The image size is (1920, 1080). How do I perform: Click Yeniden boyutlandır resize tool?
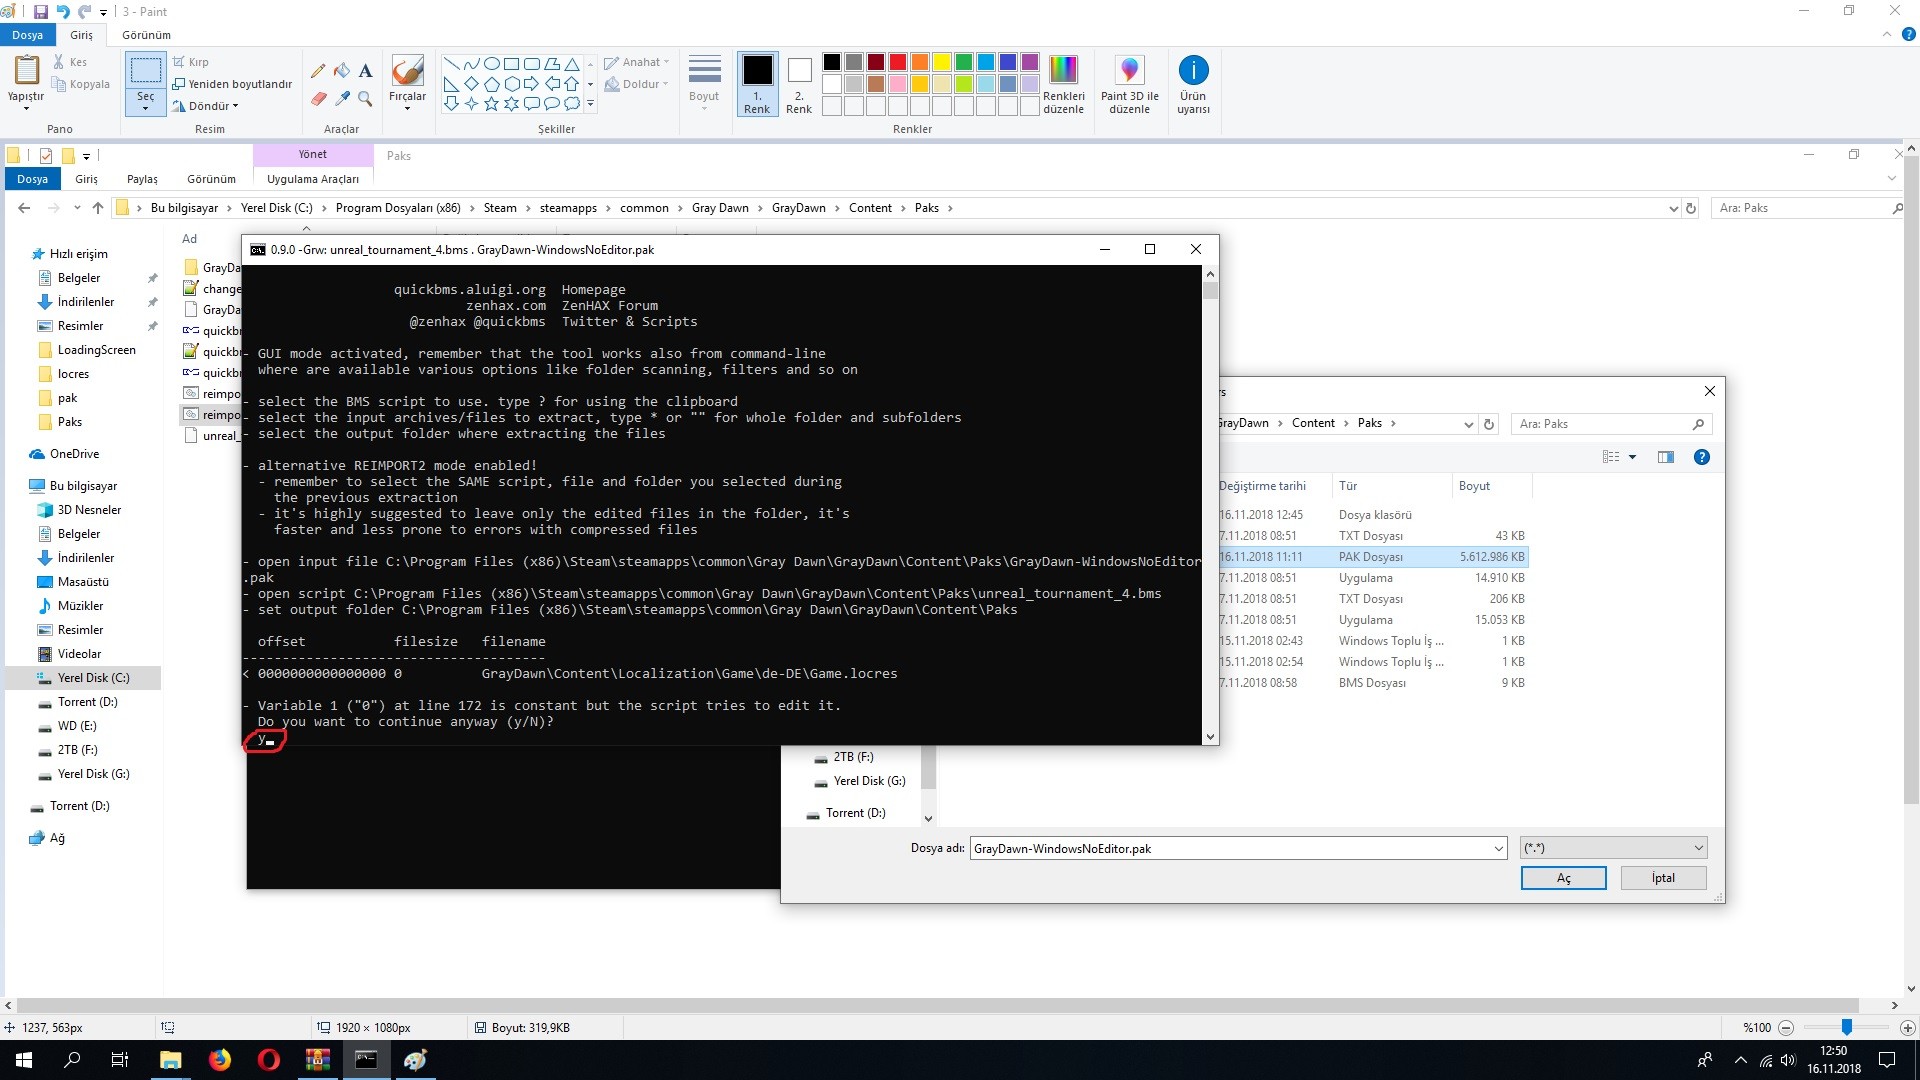pyautogui.click(x=232, y=84)
